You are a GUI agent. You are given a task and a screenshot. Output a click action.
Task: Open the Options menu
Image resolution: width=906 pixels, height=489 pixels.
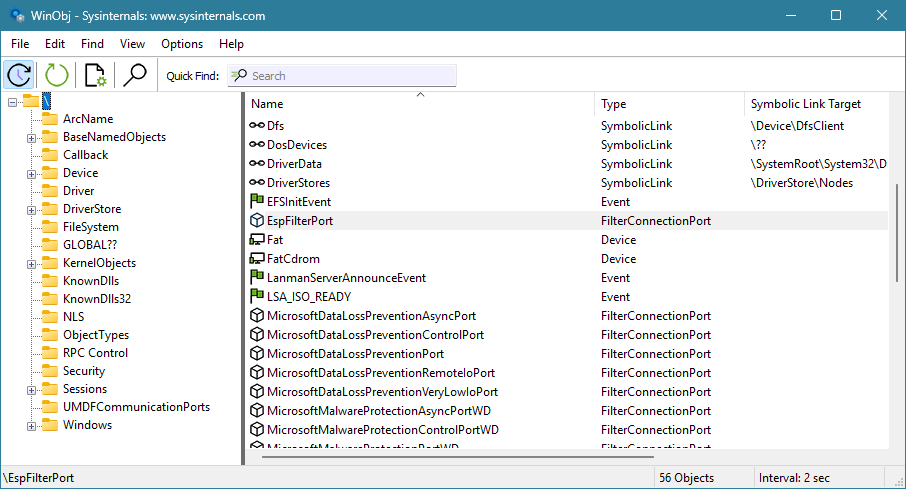point(182,44)
